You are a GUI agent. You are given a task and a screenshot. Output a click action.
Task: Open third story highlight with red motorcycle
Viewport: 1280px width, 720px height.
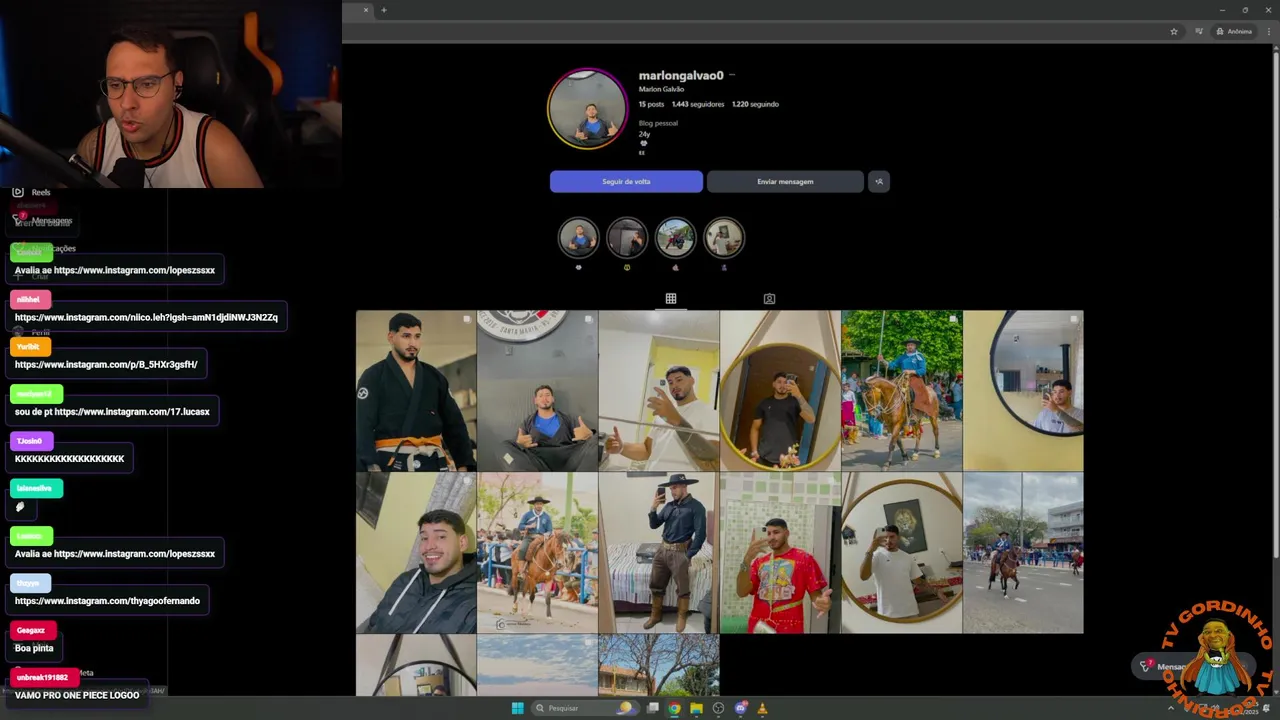click(675, 238)
